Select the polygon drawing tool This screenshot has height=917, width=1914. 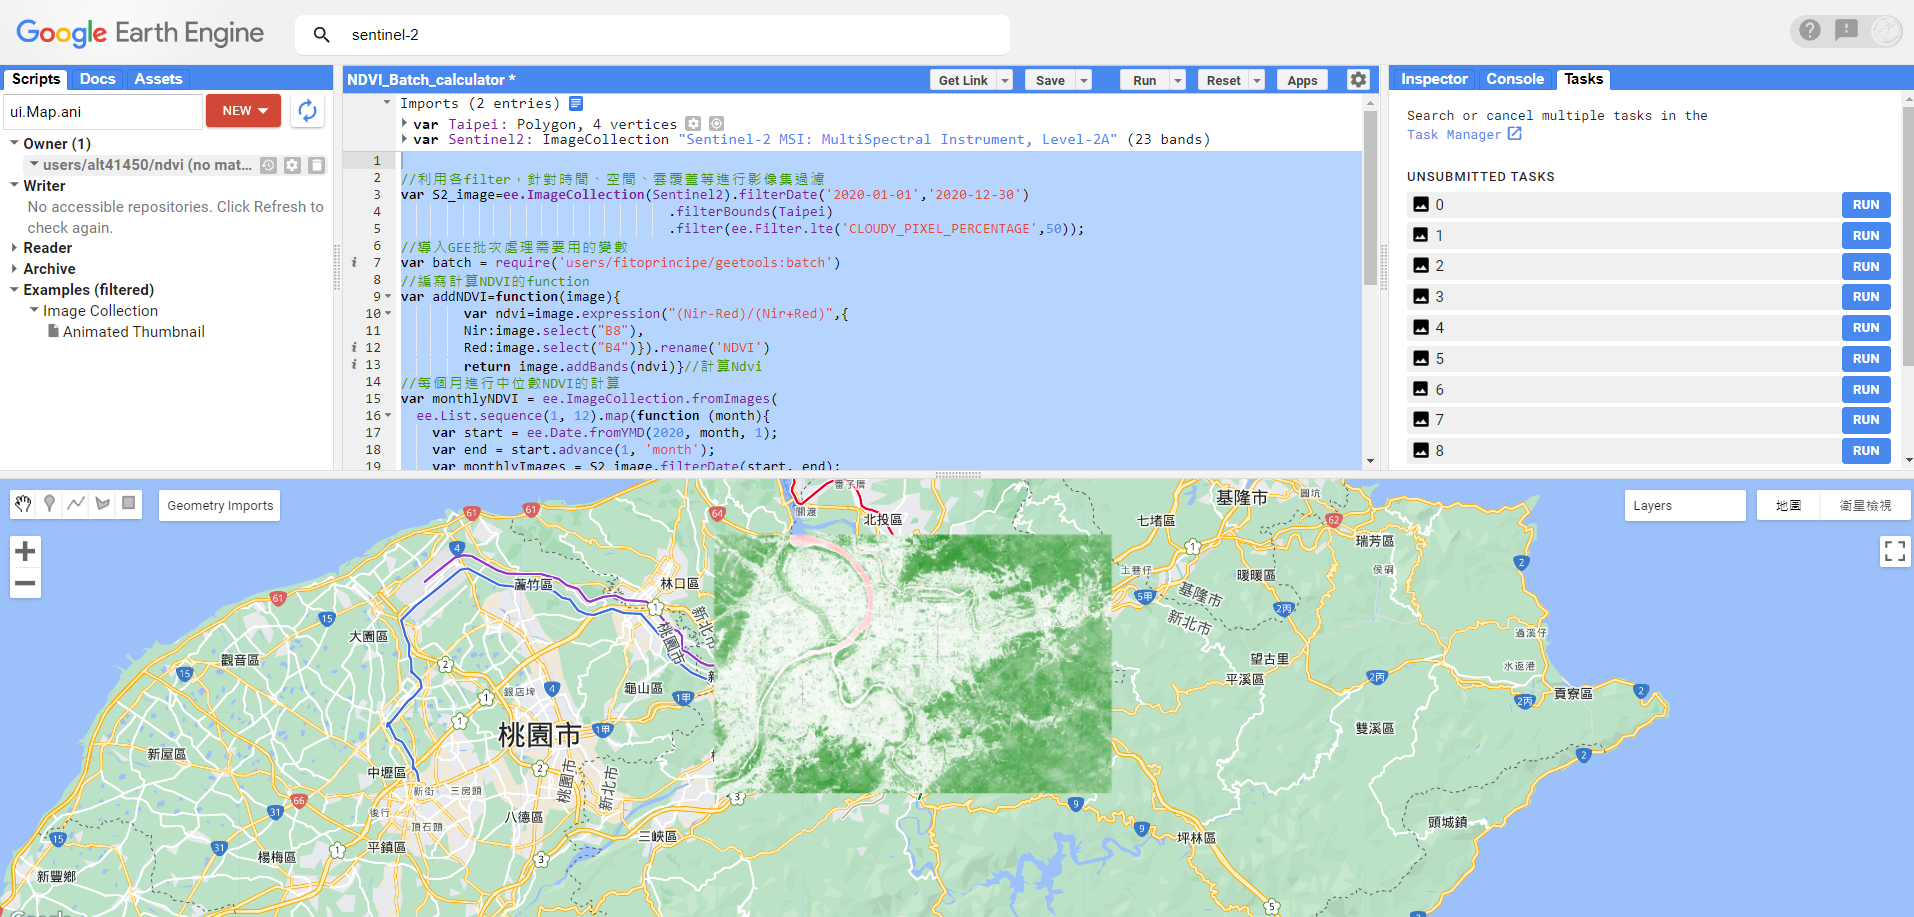click(x=102, y=504)
